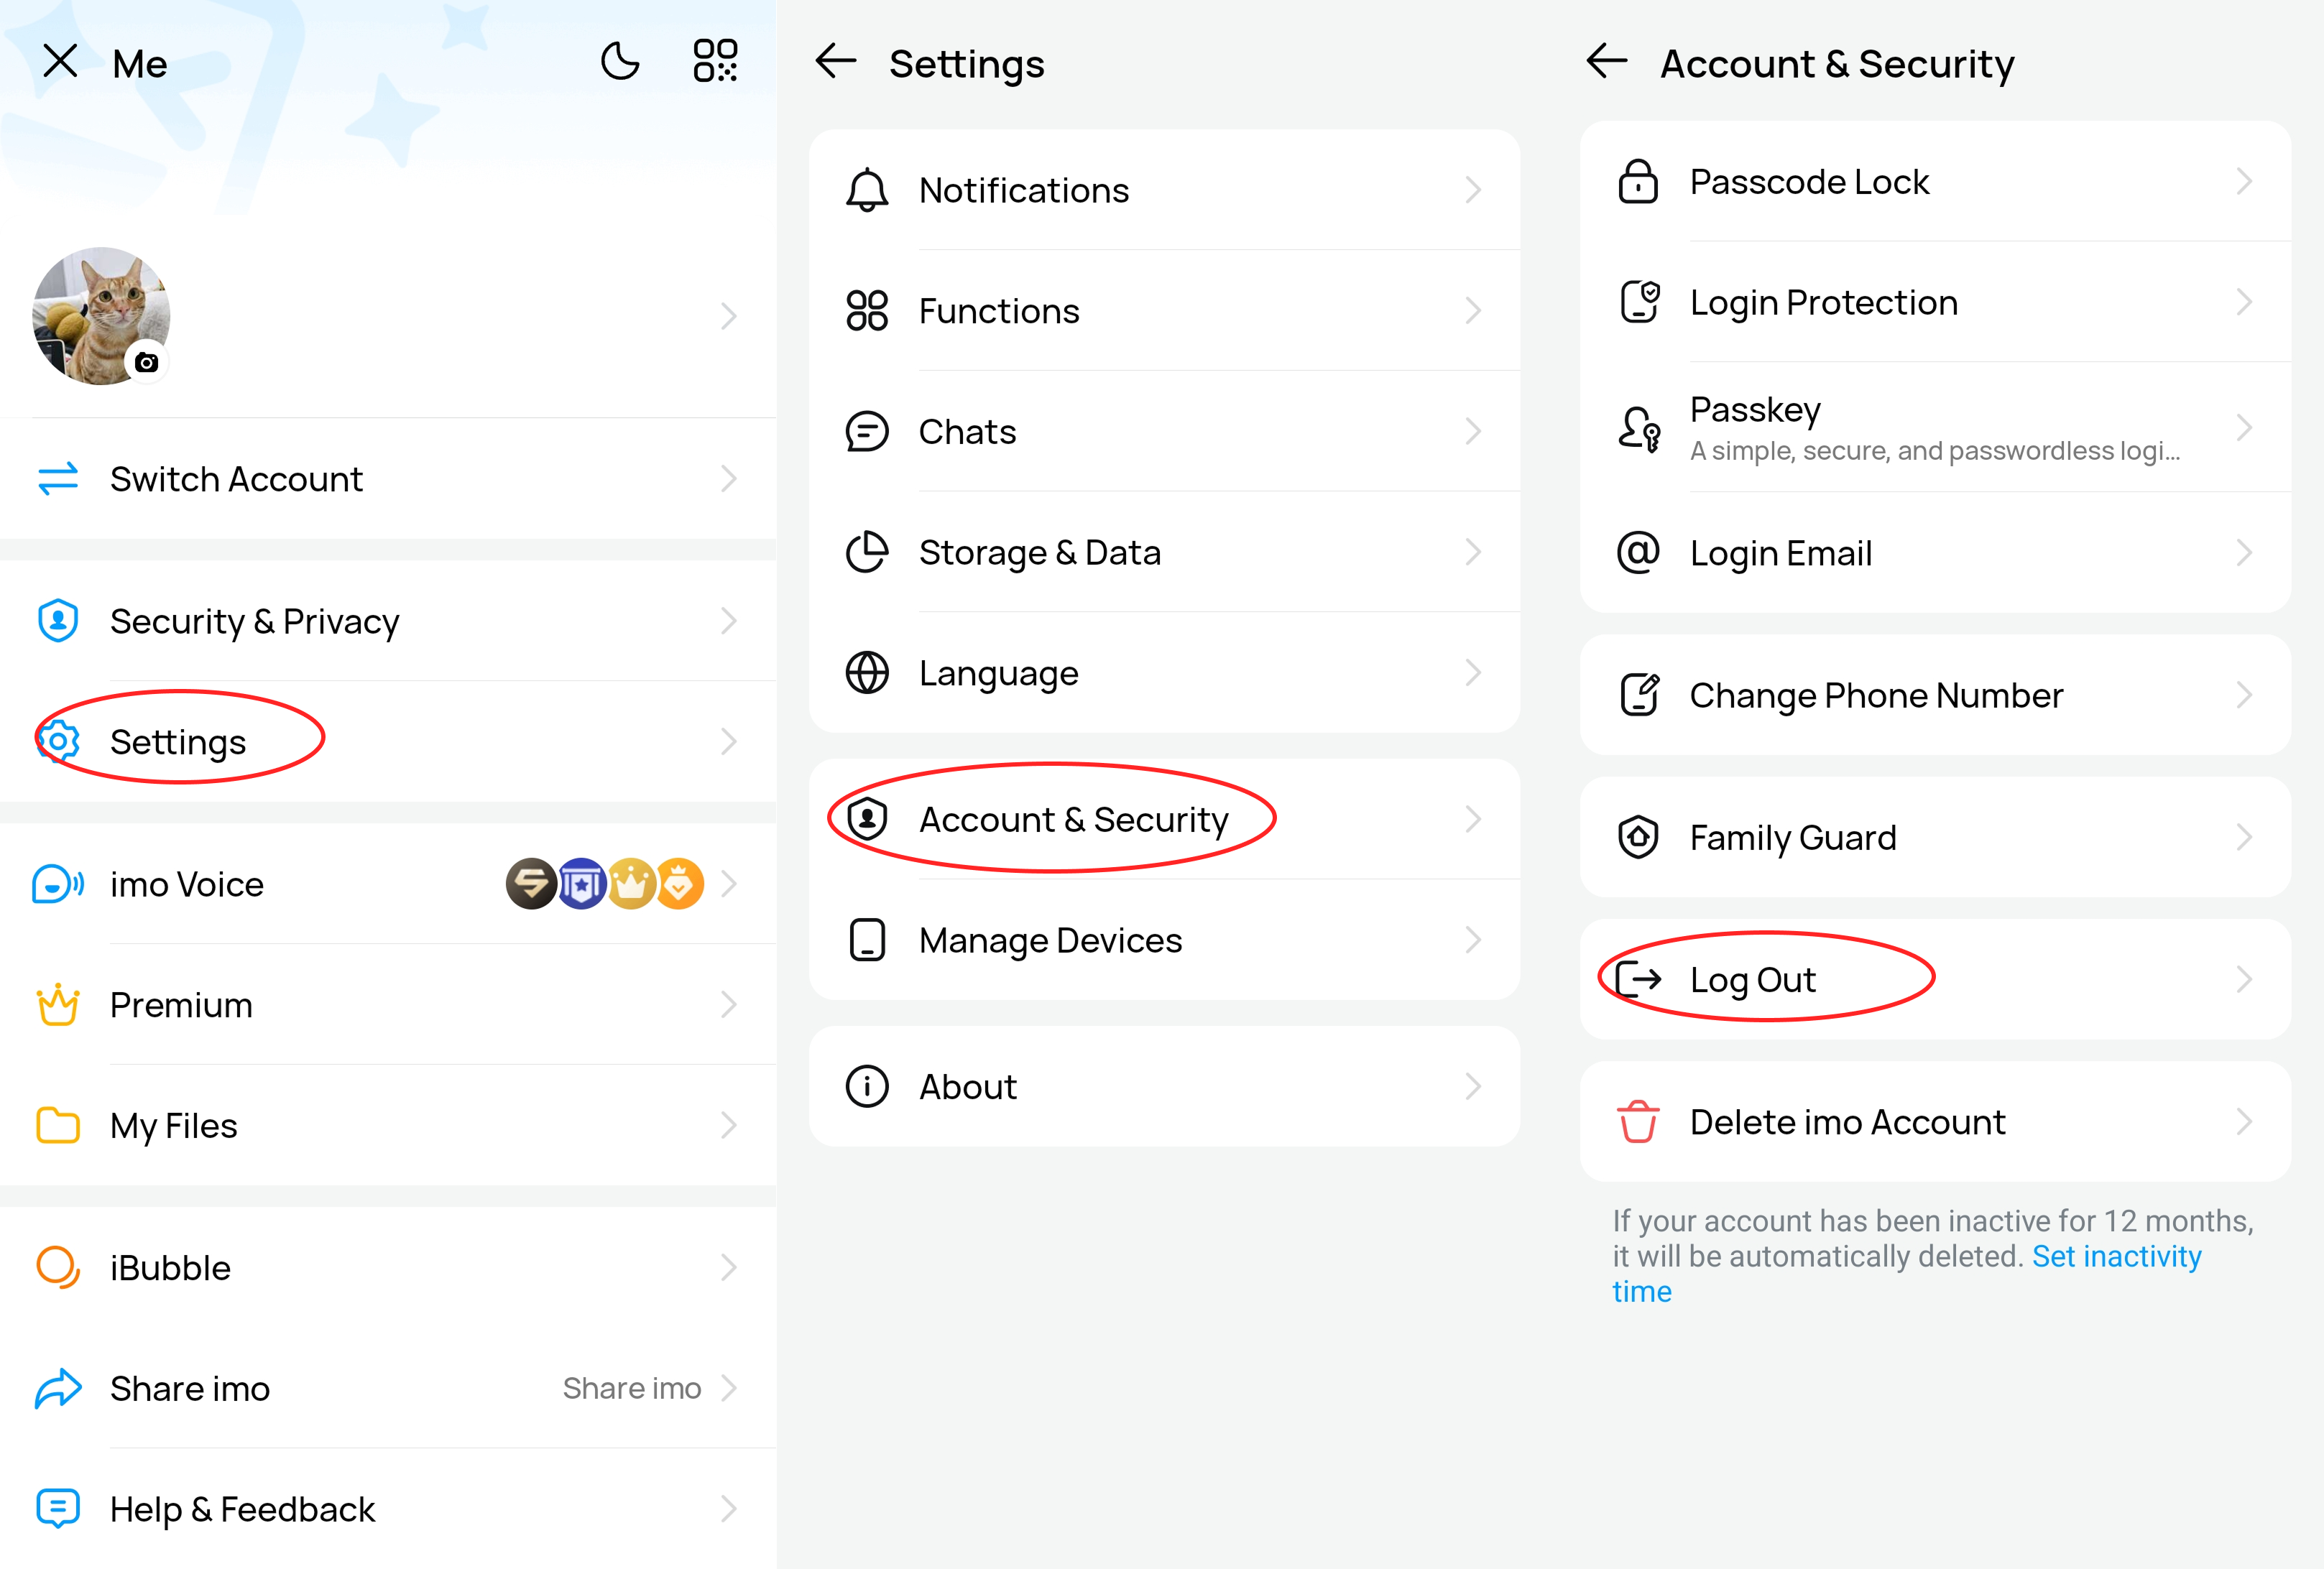
Task: Open the Passkey option
Action: (x=1935, y=427)
